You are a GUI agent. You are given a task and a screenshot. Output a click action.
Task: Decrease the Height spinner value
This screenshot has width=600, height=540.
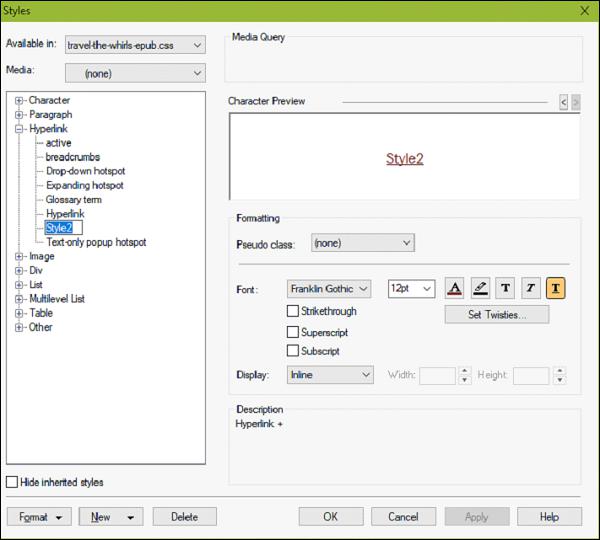[560, 380]
